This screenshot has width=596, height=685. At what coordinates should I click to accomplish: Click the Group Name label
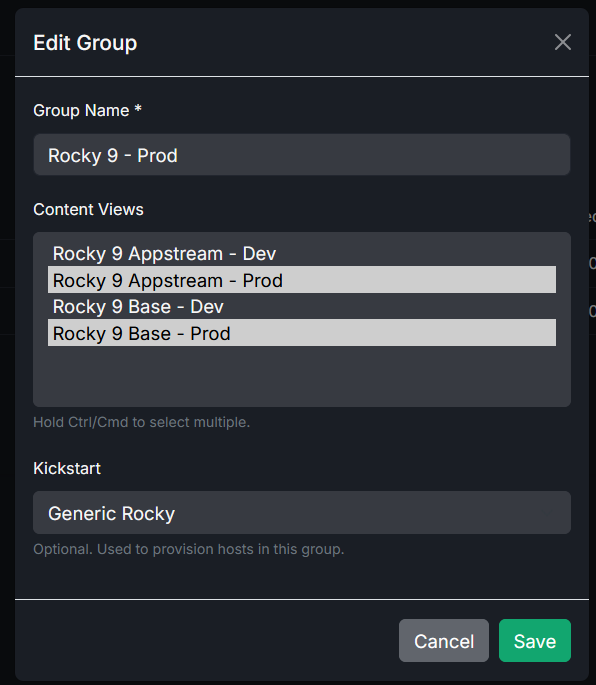click(x=81, y=111)
